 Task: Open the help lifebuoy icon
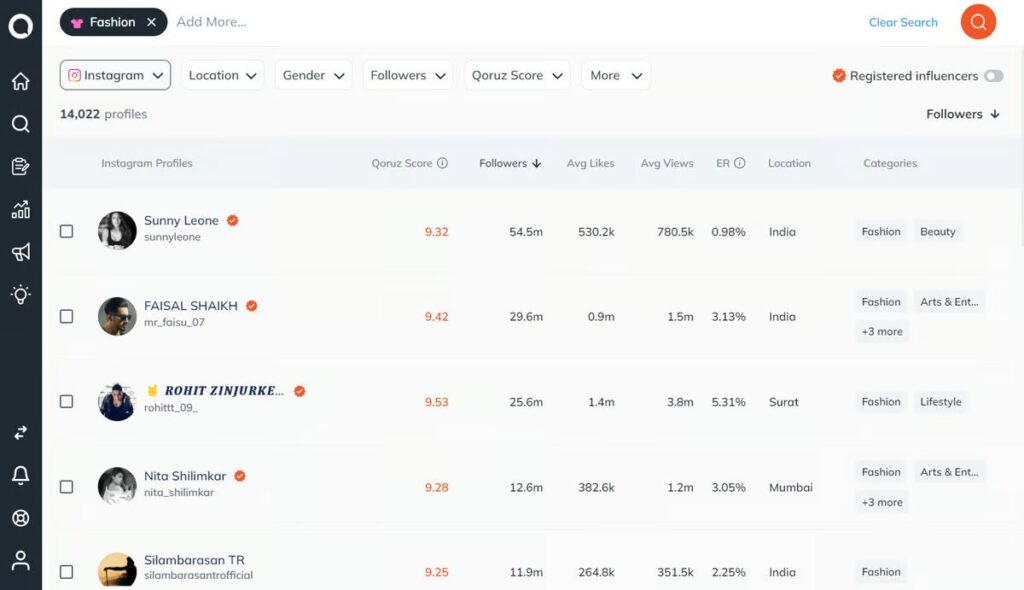click(x=20, y=518)
